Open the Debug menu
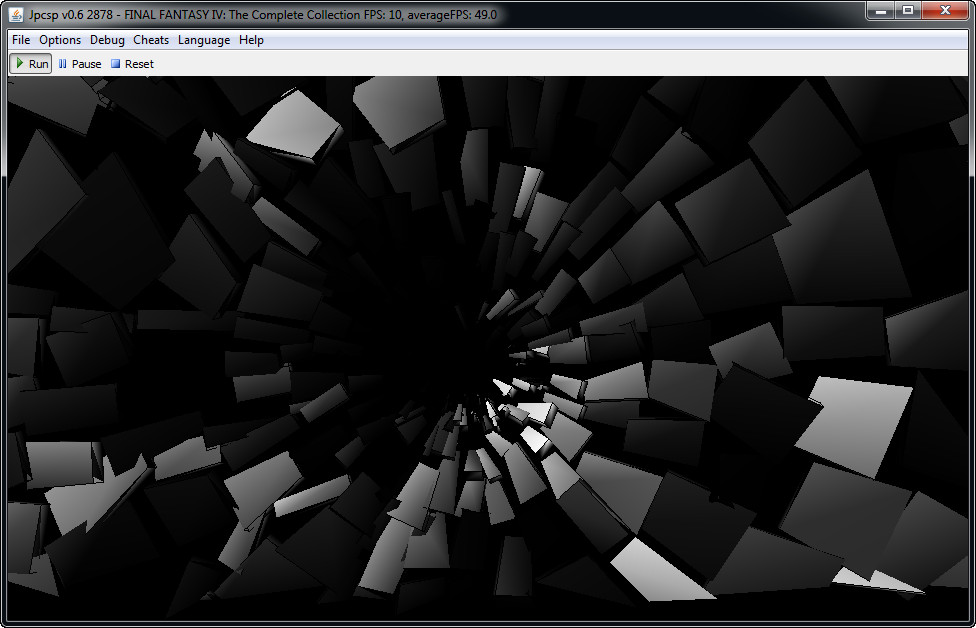Screen dimensions: 976x628 click(x=107, y=40)
